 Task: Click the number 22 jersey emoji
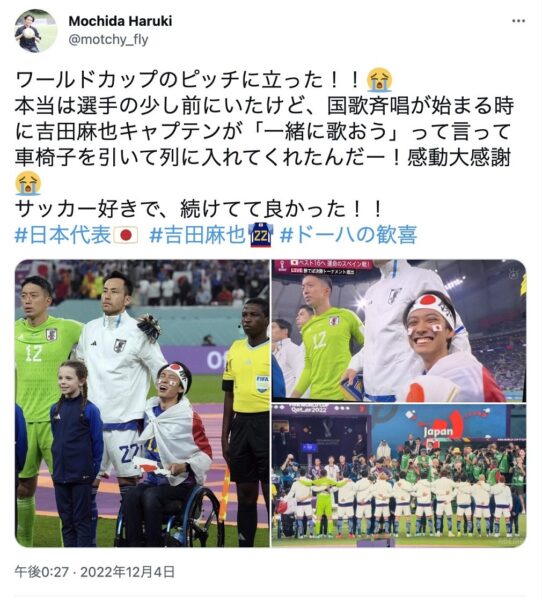[261, 235]
